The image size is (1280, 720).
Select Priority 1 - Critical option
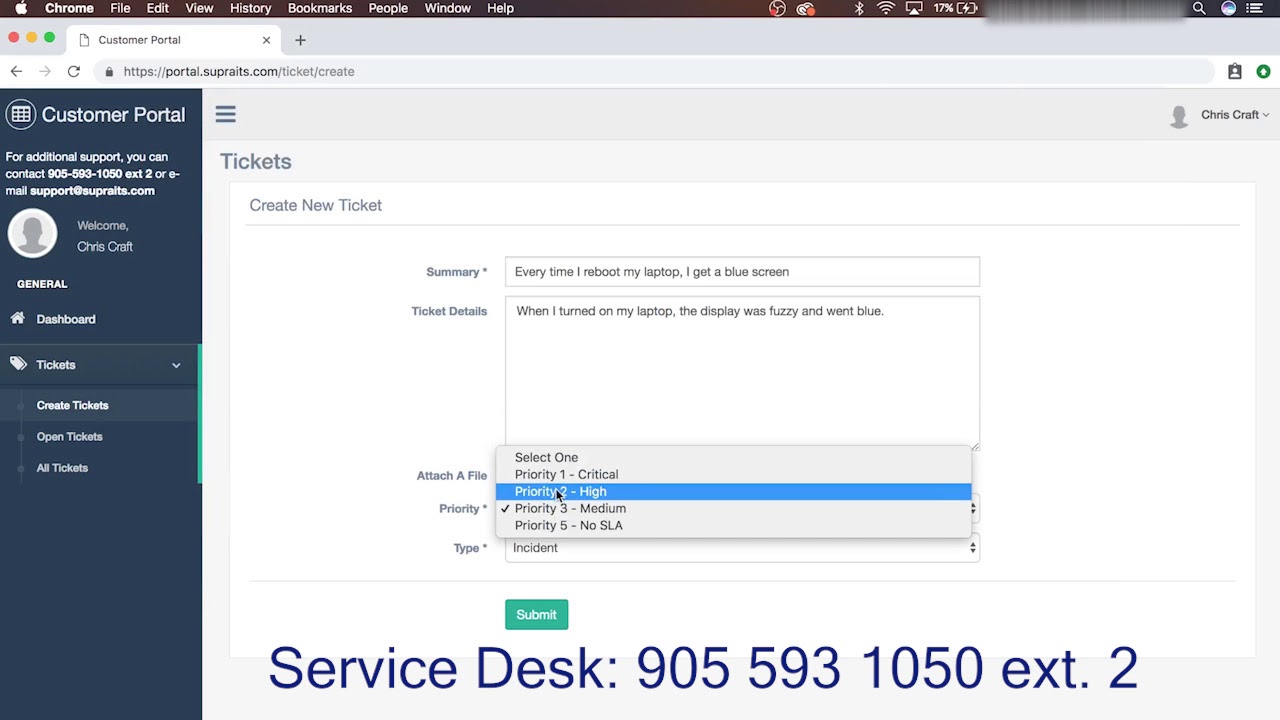(x=733, y=474)
